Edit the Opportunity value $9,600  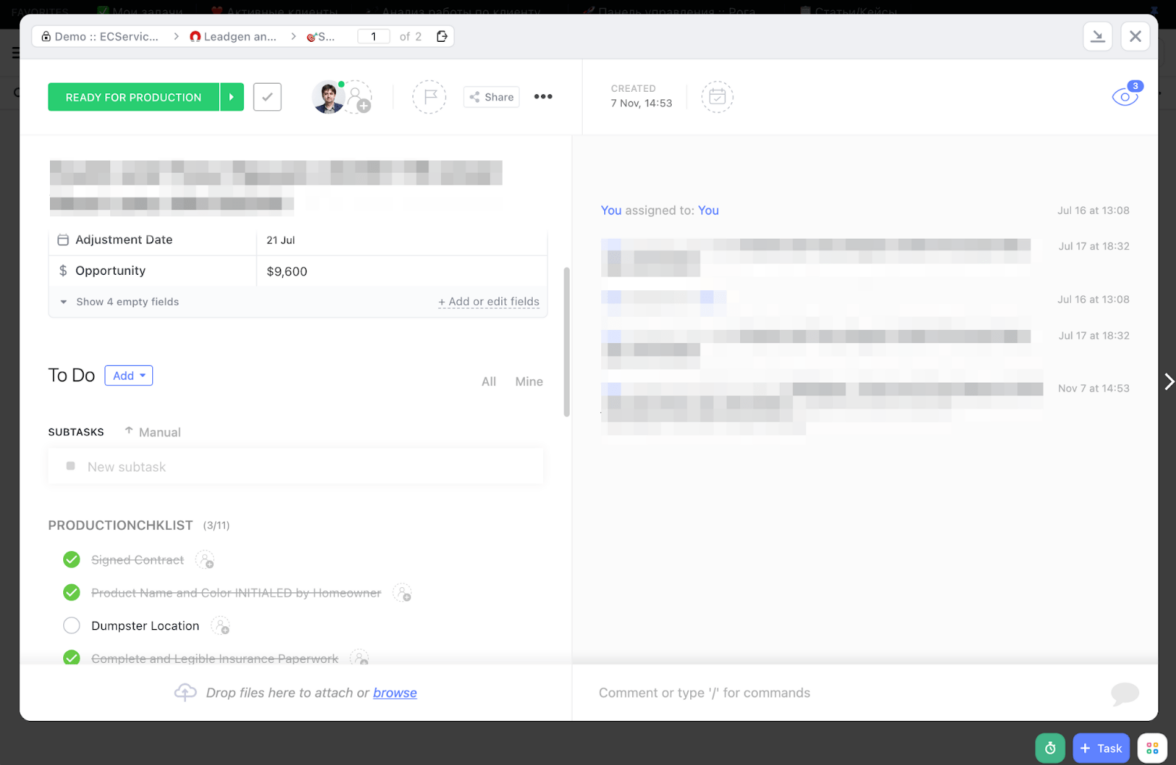(x=286, y=272)
